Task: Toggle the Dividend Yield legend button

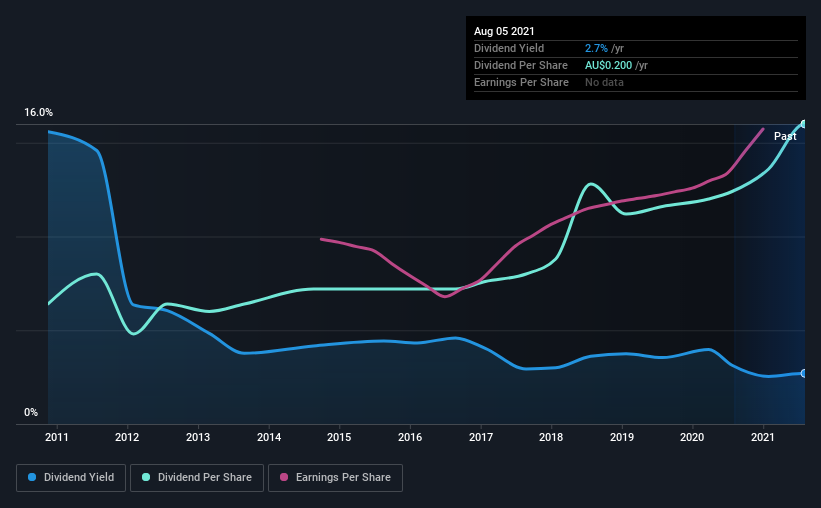Action: (71, 478)
